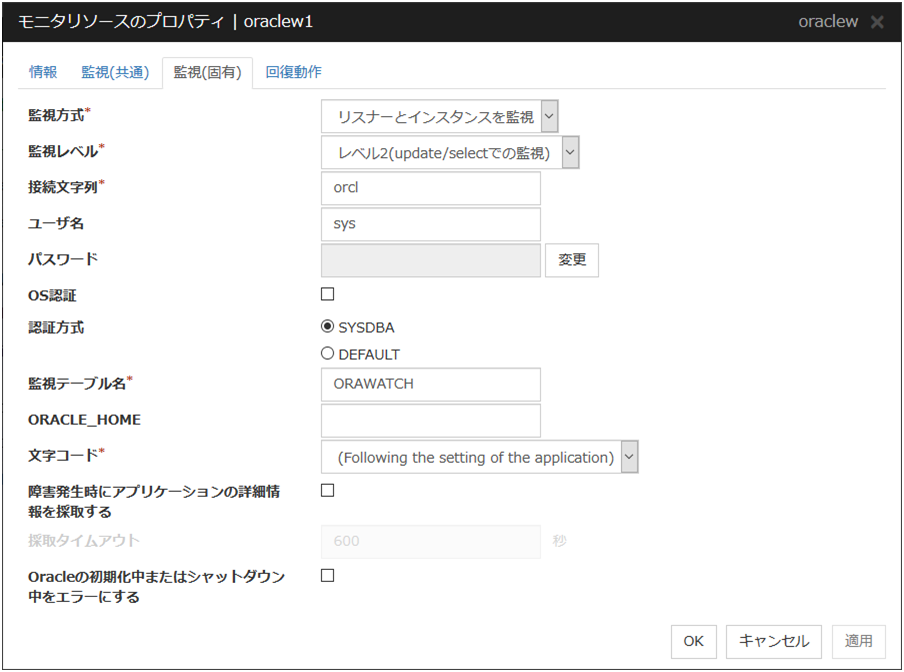Focus the empty ORACLE_HOME input field
Image resolution: width=904 pixels, height=672 pixels.
click(x=431, y=420)
